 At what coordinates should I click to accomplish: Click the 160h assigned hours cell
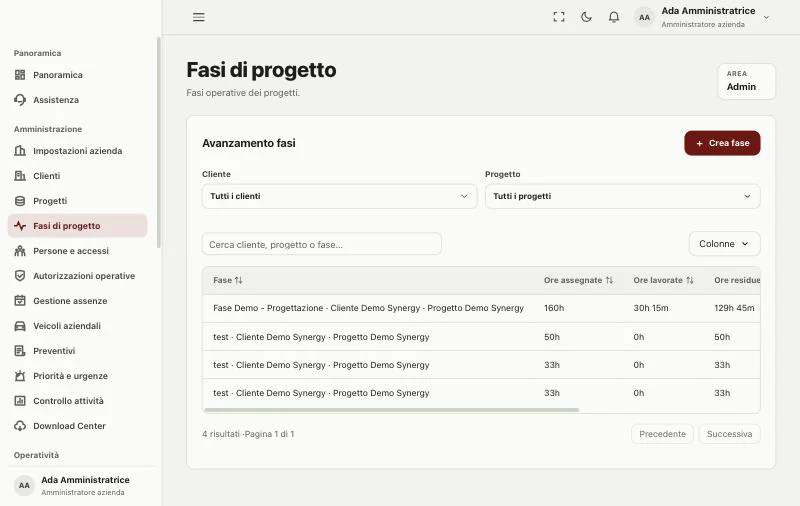(x=554, y=308)
